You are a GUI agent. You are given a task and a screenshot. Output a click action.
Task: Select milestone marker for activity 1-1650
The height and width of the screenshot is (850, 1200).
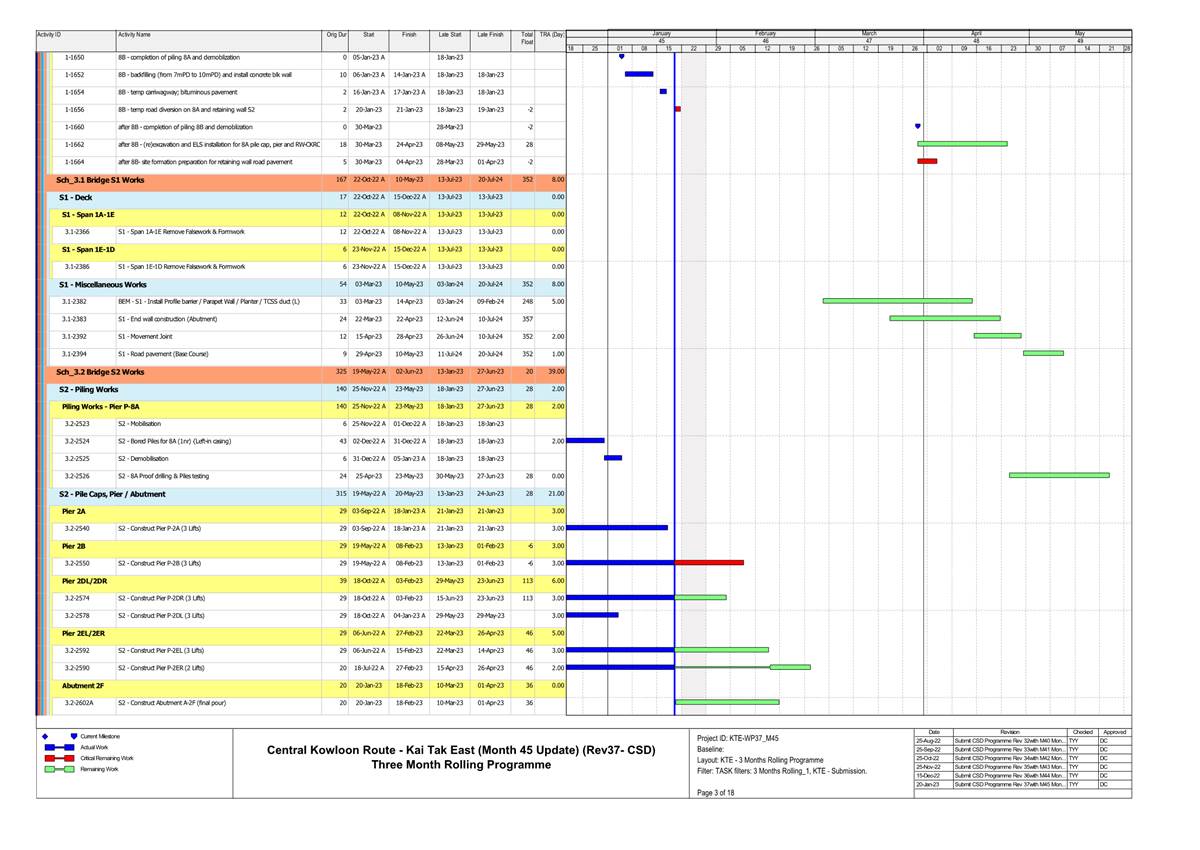[621, 57]
